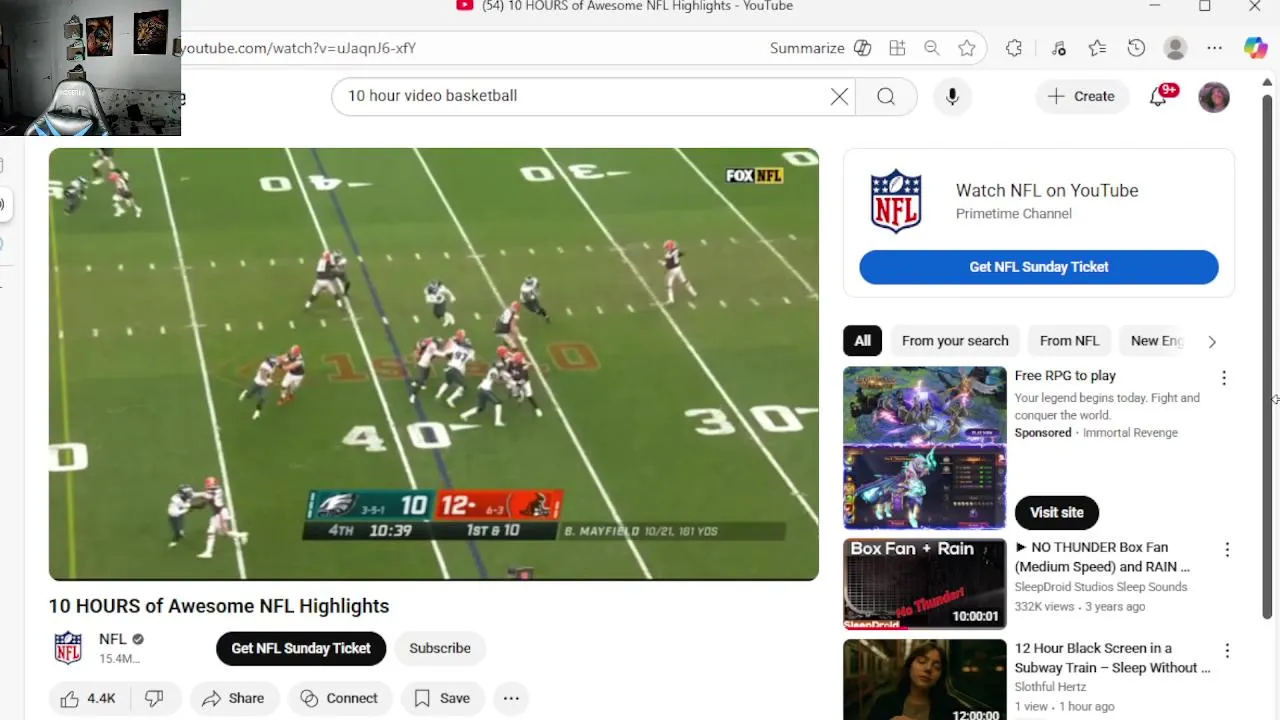
Task: Start voice search with microphone icon
Action: pyautogui.click(x=952, y=96)
